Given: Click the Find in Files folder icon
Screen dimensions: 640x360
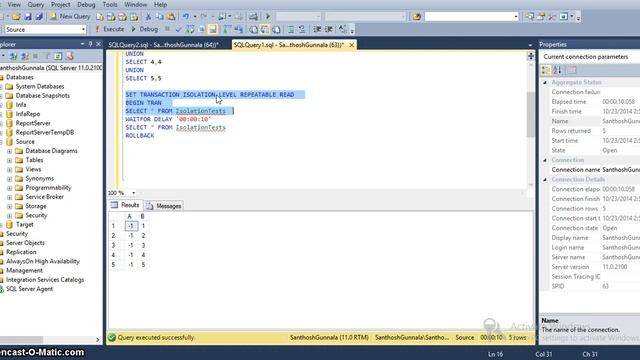Looking at the screenshot, I should pyautogui.click(x=416, y=16).
